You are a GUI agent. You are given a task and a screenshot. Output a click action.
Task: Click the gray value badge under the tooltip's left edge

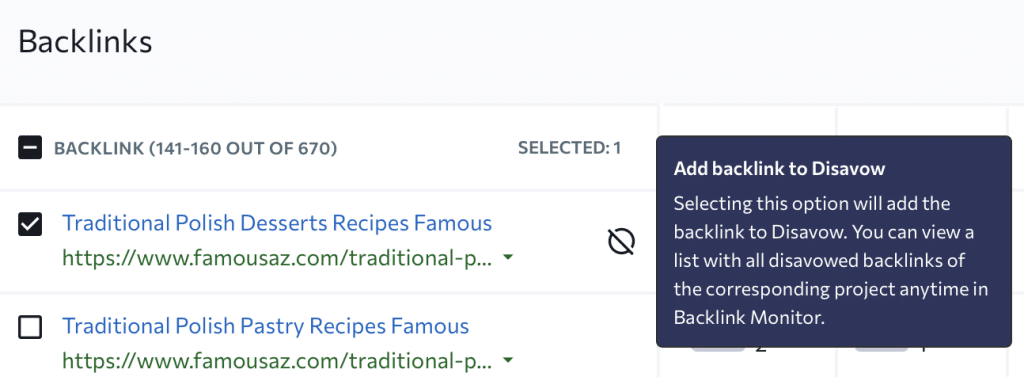(718, 350)
